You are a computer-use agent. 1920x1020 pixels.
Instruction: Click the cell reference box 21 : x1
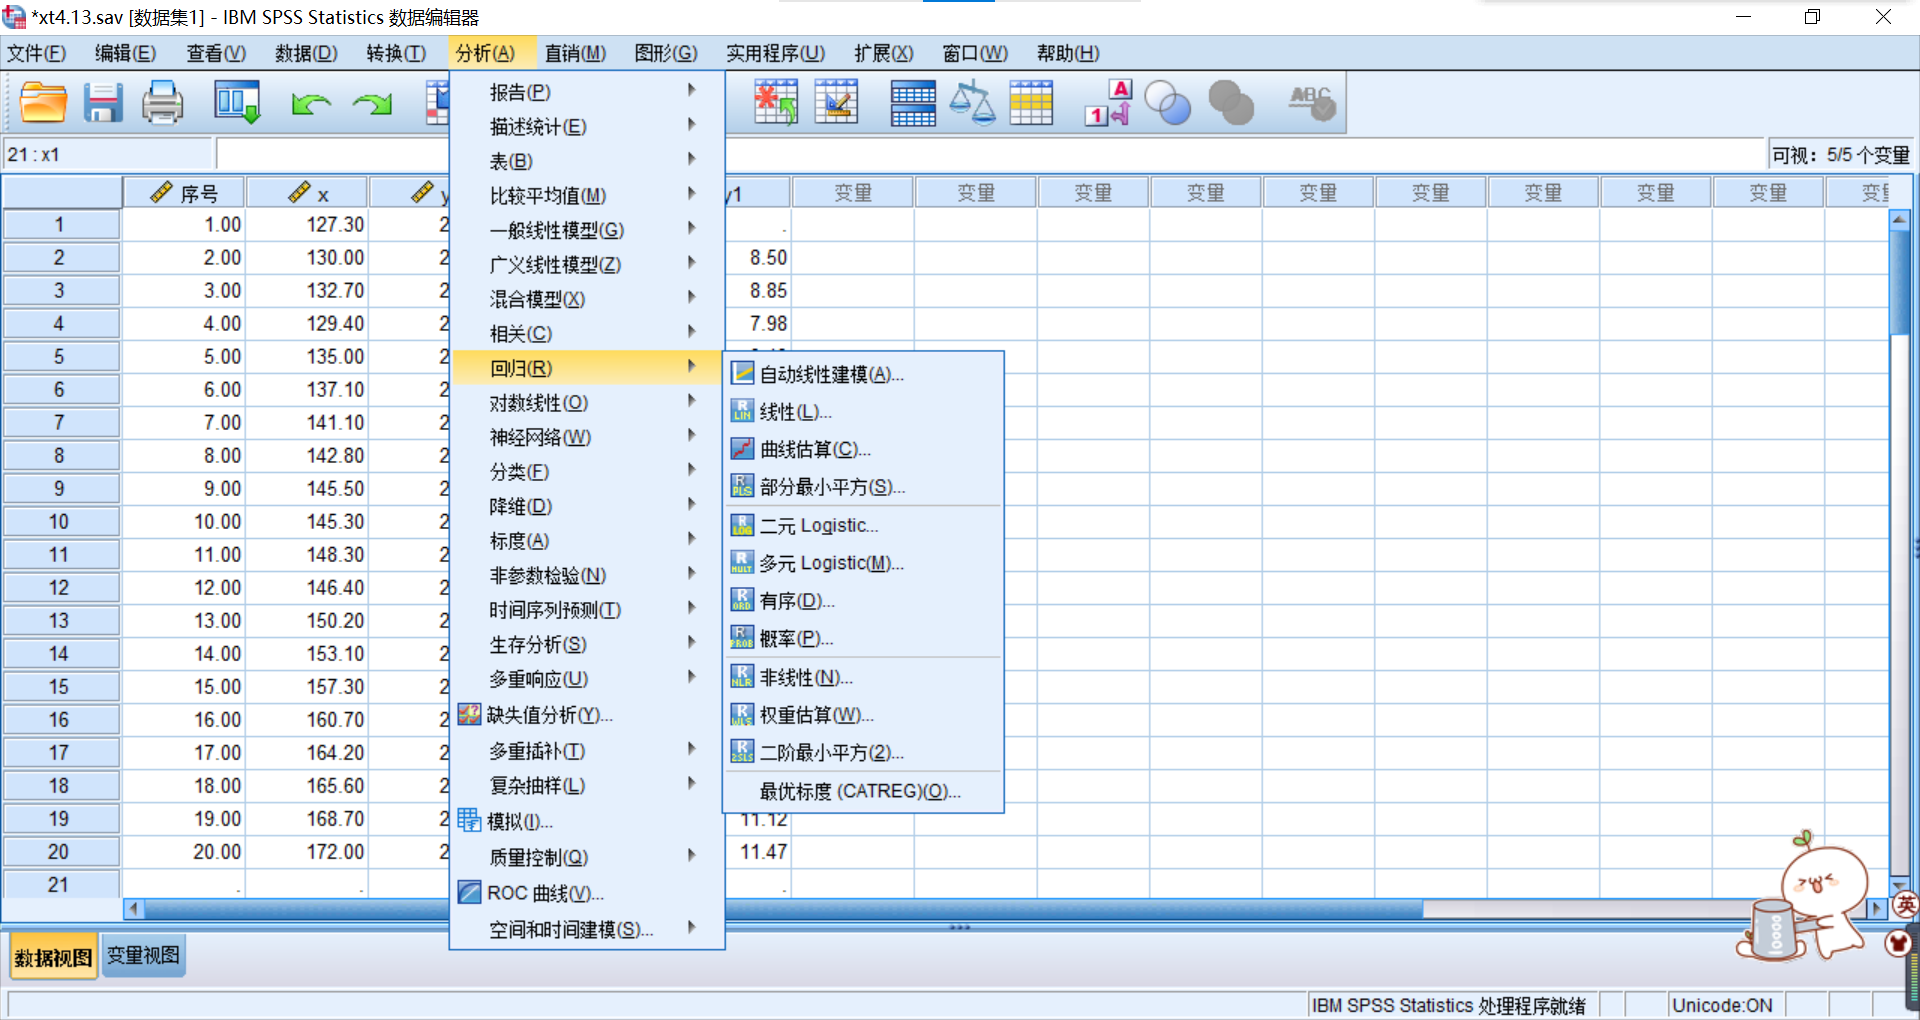coord(109,154)
